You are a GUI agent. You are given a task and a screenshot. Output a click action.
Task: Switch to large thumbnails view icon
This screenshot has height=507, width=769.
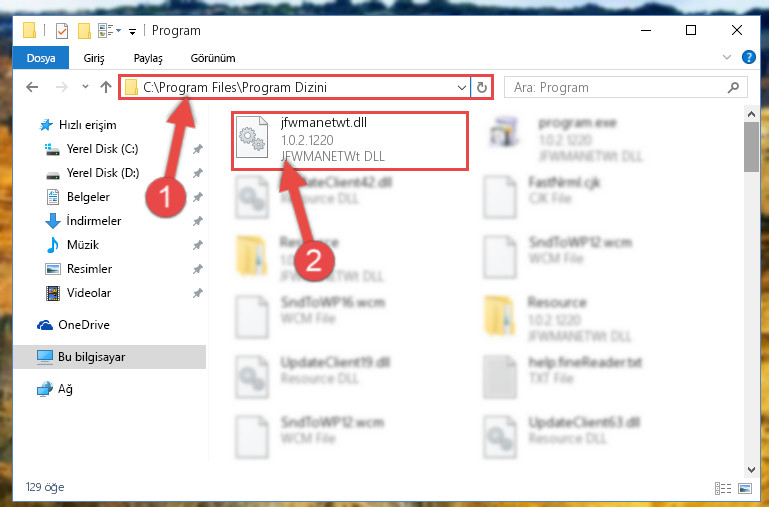[x=745, y=488]
